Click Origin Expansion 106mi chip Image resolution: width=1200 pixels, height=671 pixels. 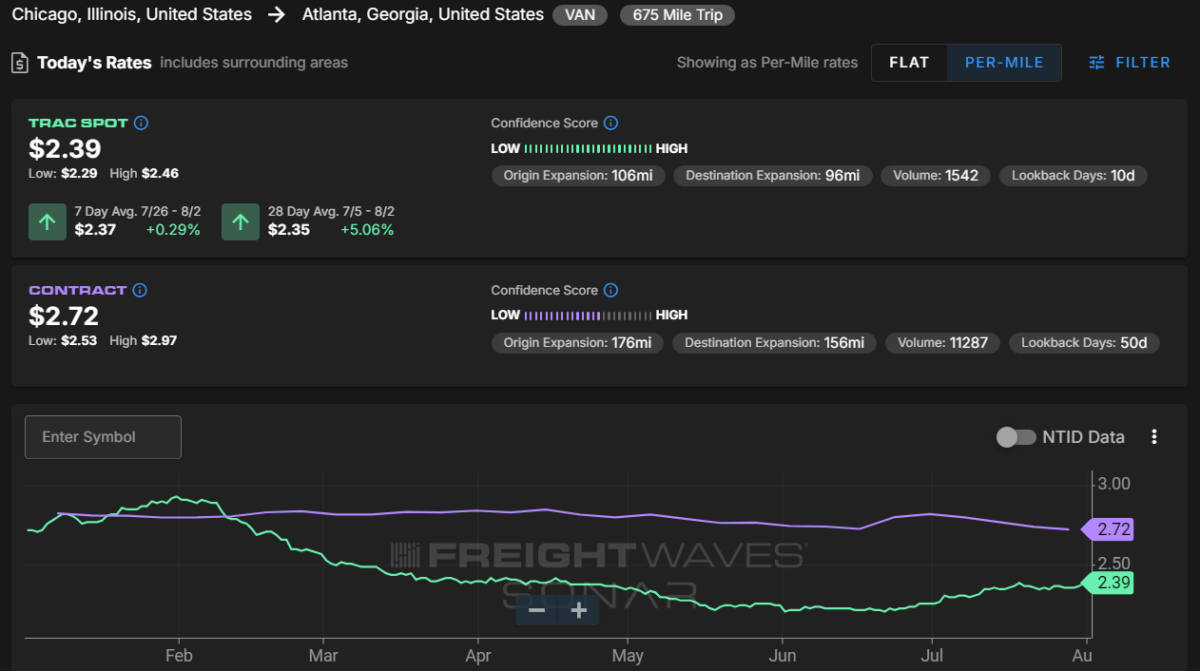point(578,175)
